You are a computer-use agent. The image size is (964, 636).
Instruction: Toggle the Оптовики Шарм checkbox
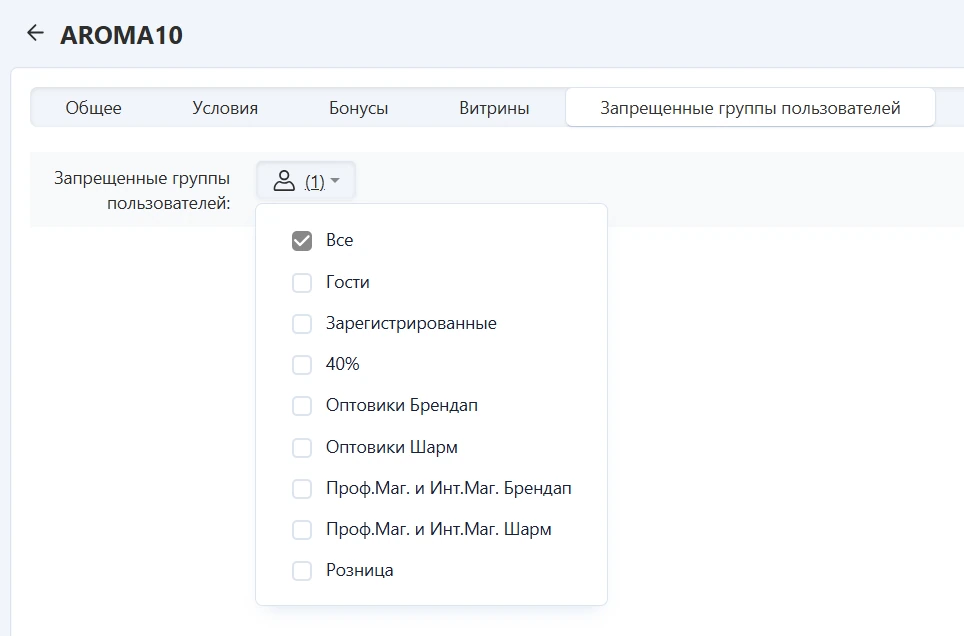(x=302, y=448)
